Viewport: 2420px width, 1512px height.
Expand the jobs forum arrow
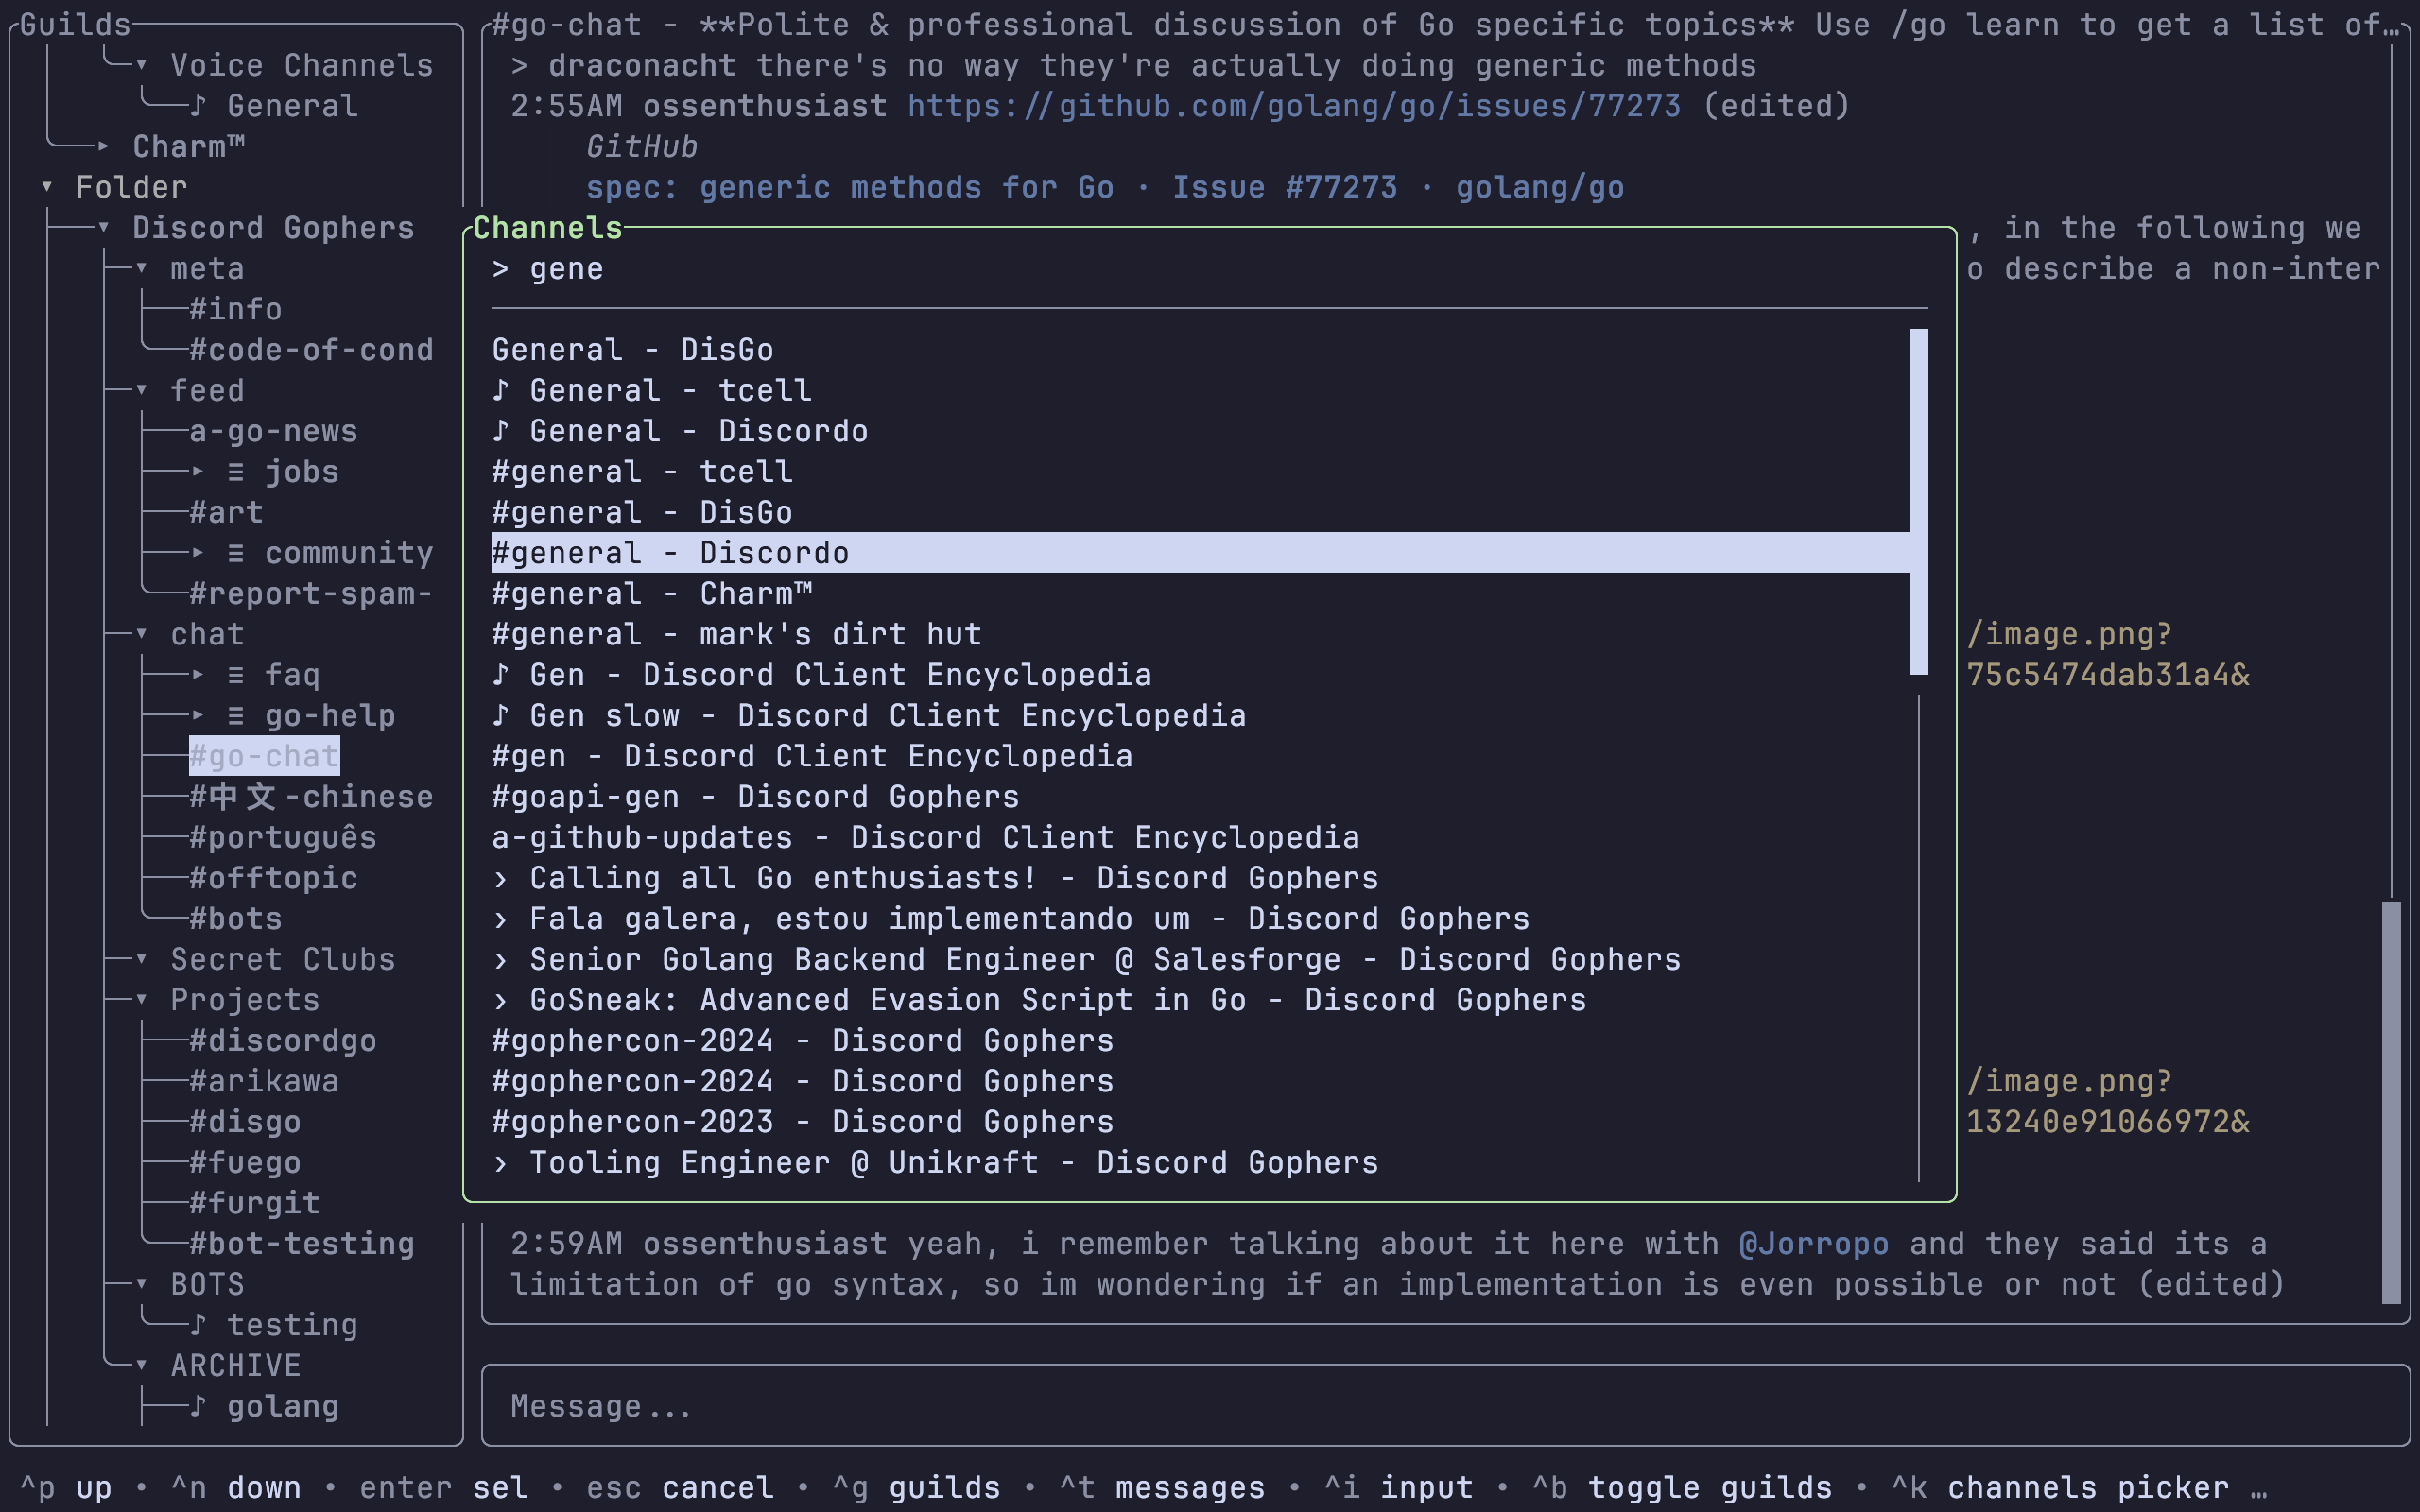coord(198,472)
